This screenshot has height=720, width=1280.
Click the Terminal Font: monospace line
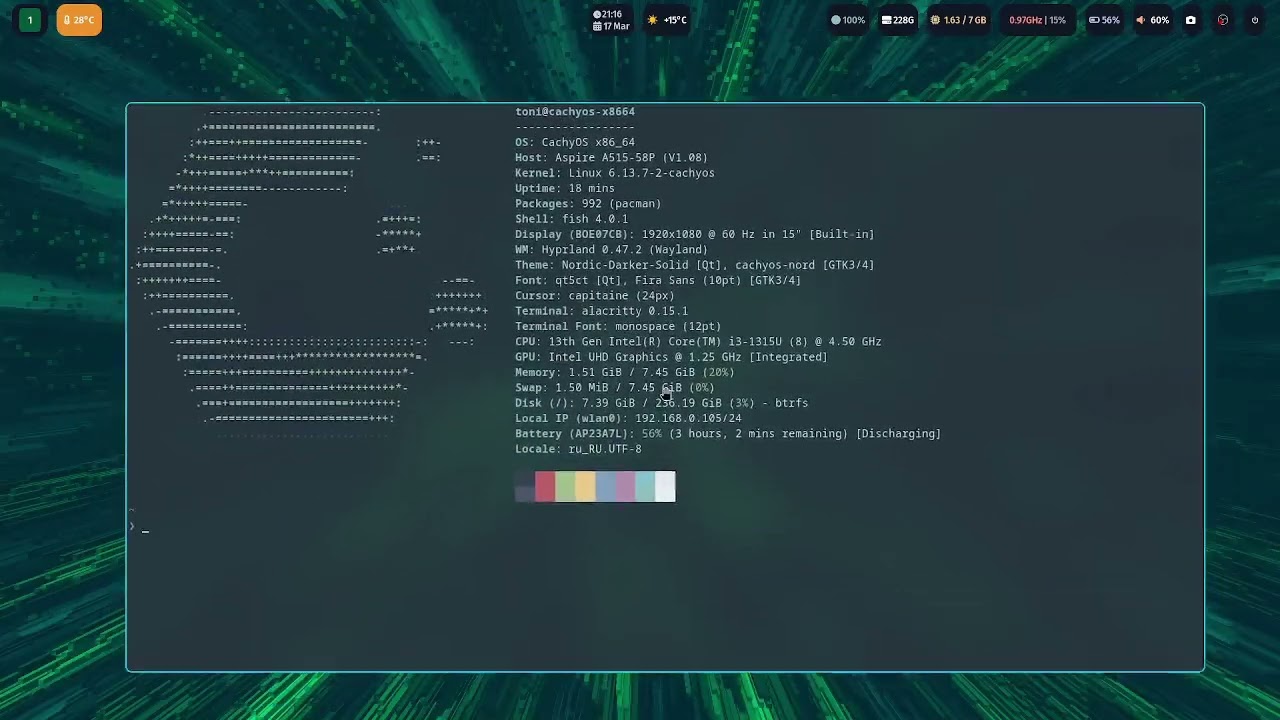(618, 327)
